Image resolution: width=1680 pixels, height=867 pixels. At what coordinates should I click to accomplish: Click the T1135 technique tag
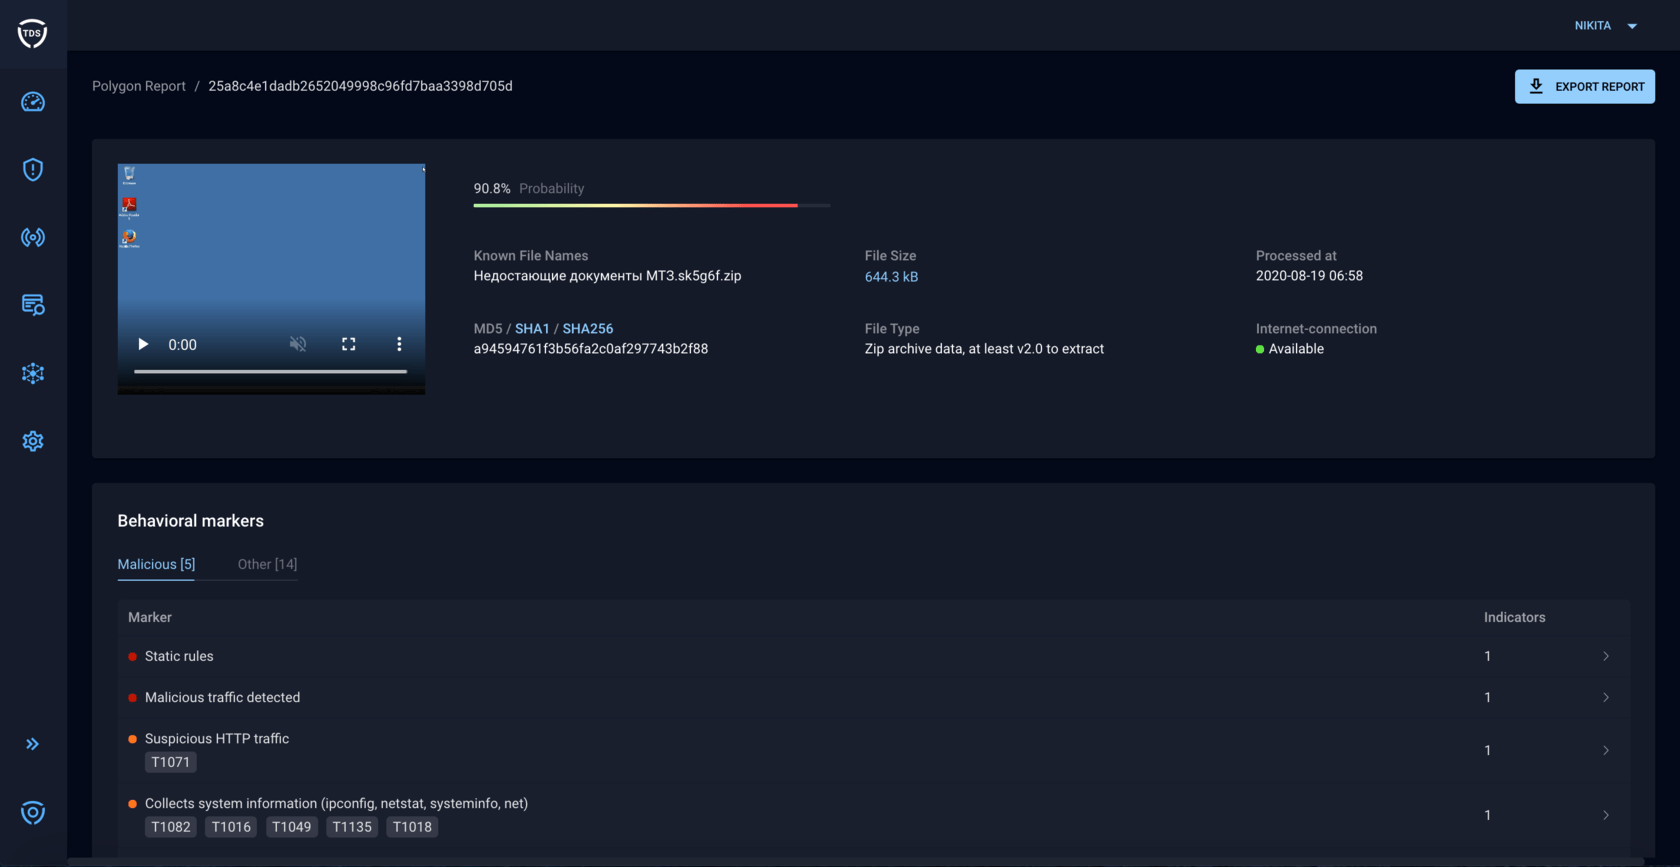(x=352, y=827)
